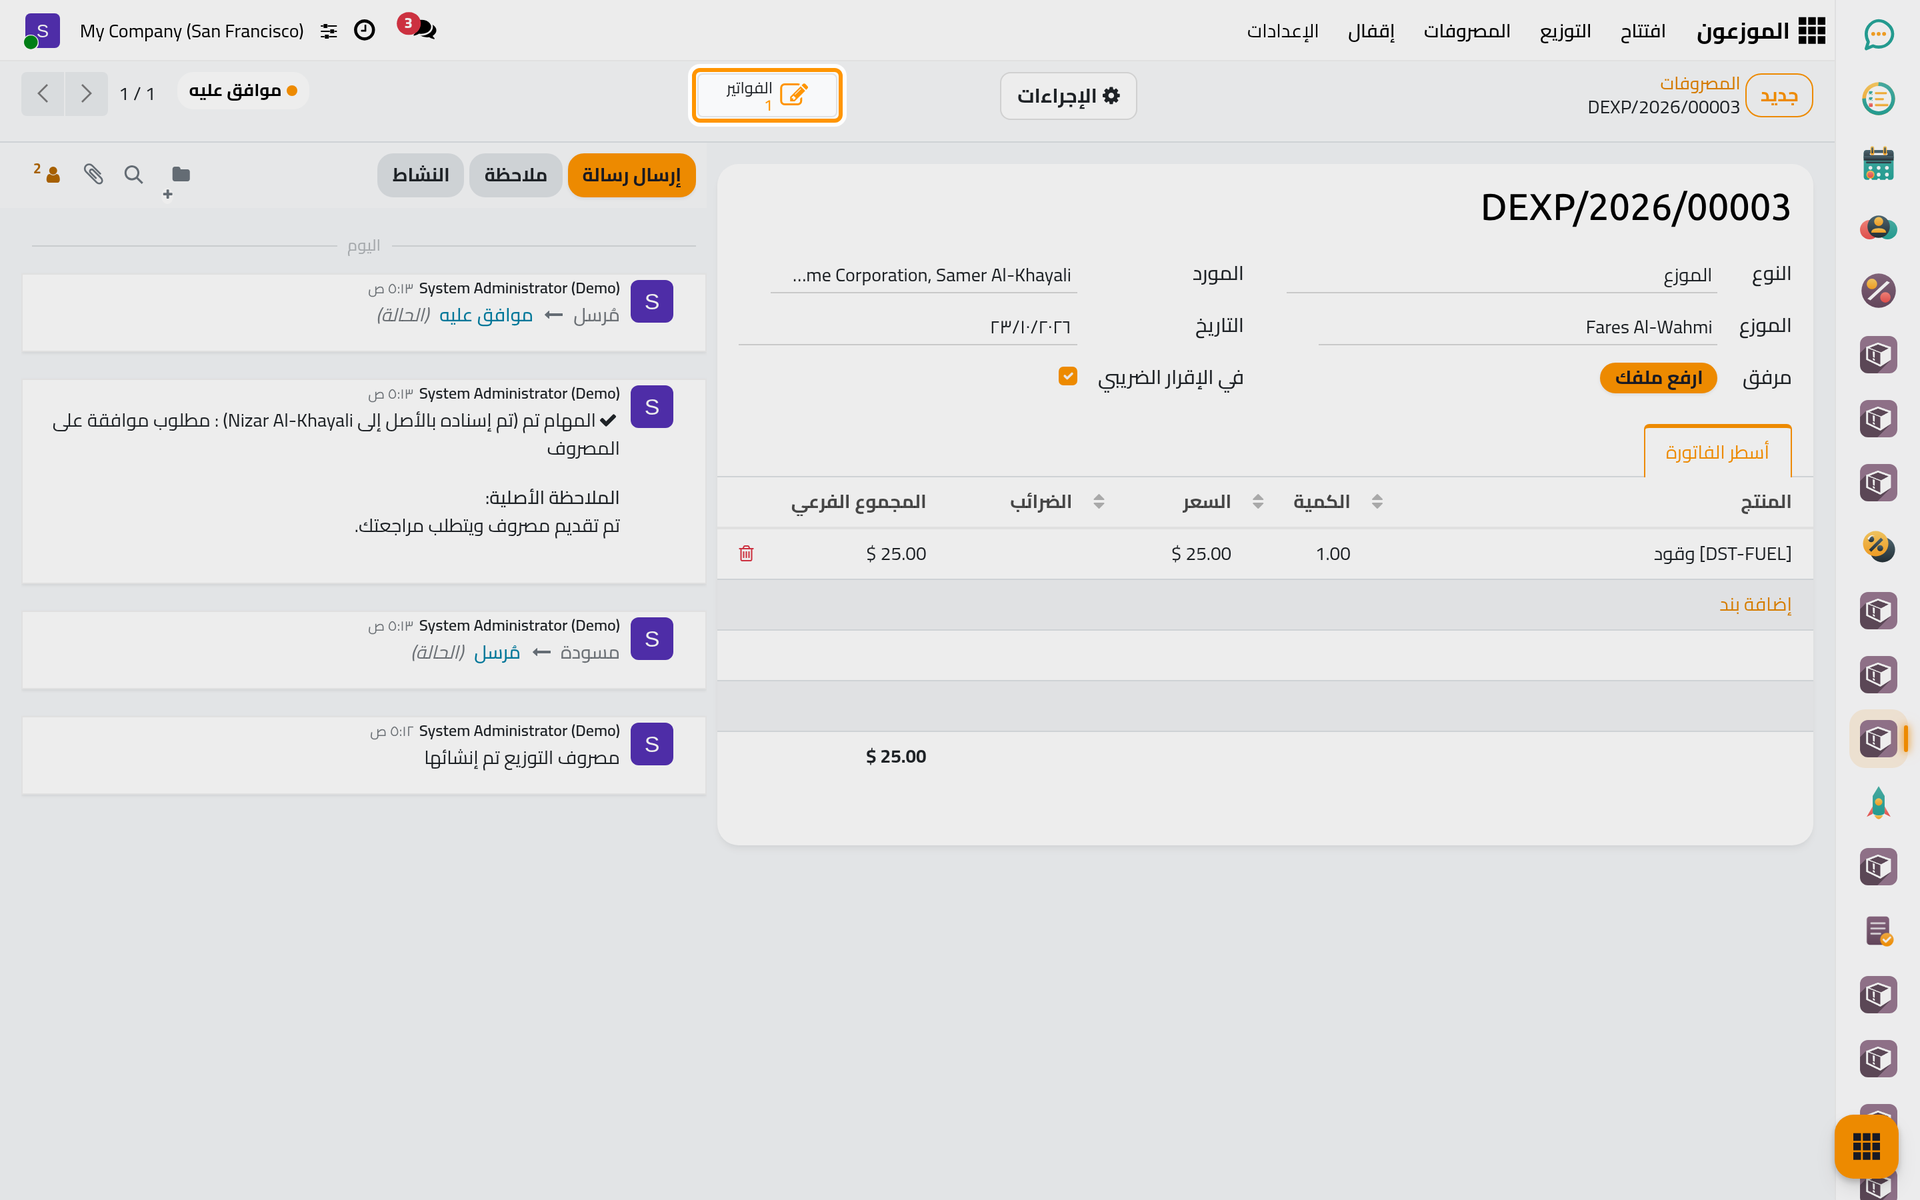
Task: Sort by the الكمية column arrows
Action: coord(1377,502)
